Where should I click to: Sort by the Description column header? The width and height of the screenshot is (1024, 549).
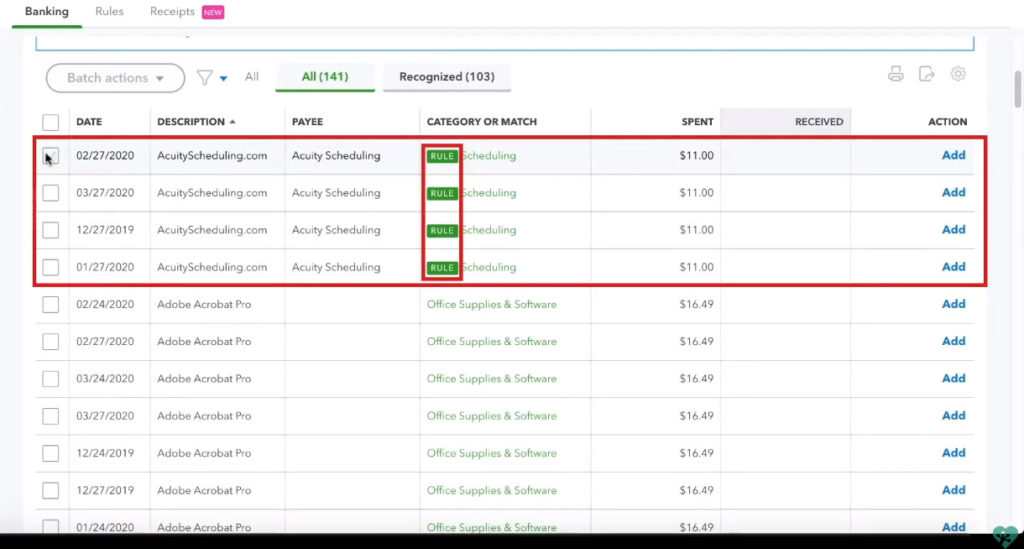click(x=191, y=122)
